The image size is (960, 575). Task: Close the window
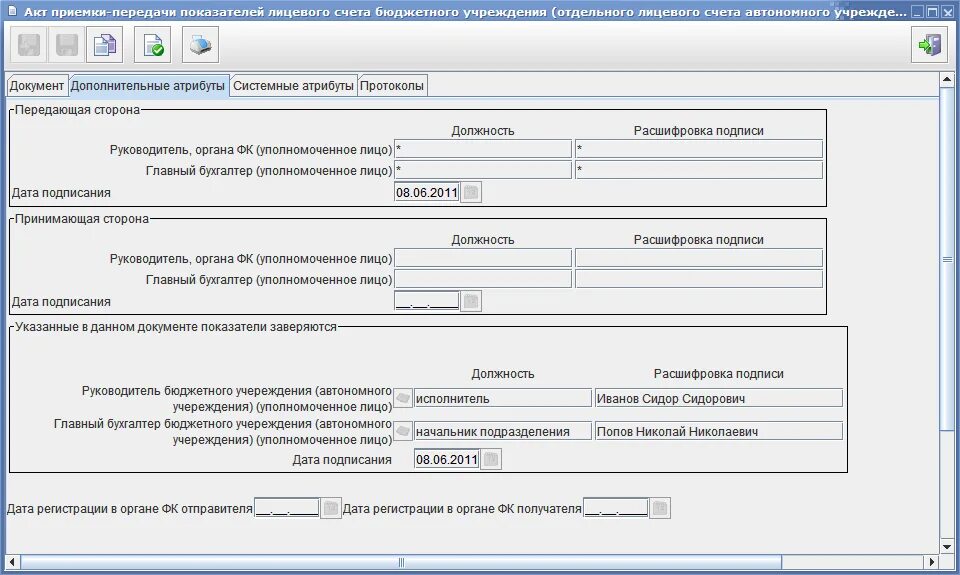[x=947, y=12]
